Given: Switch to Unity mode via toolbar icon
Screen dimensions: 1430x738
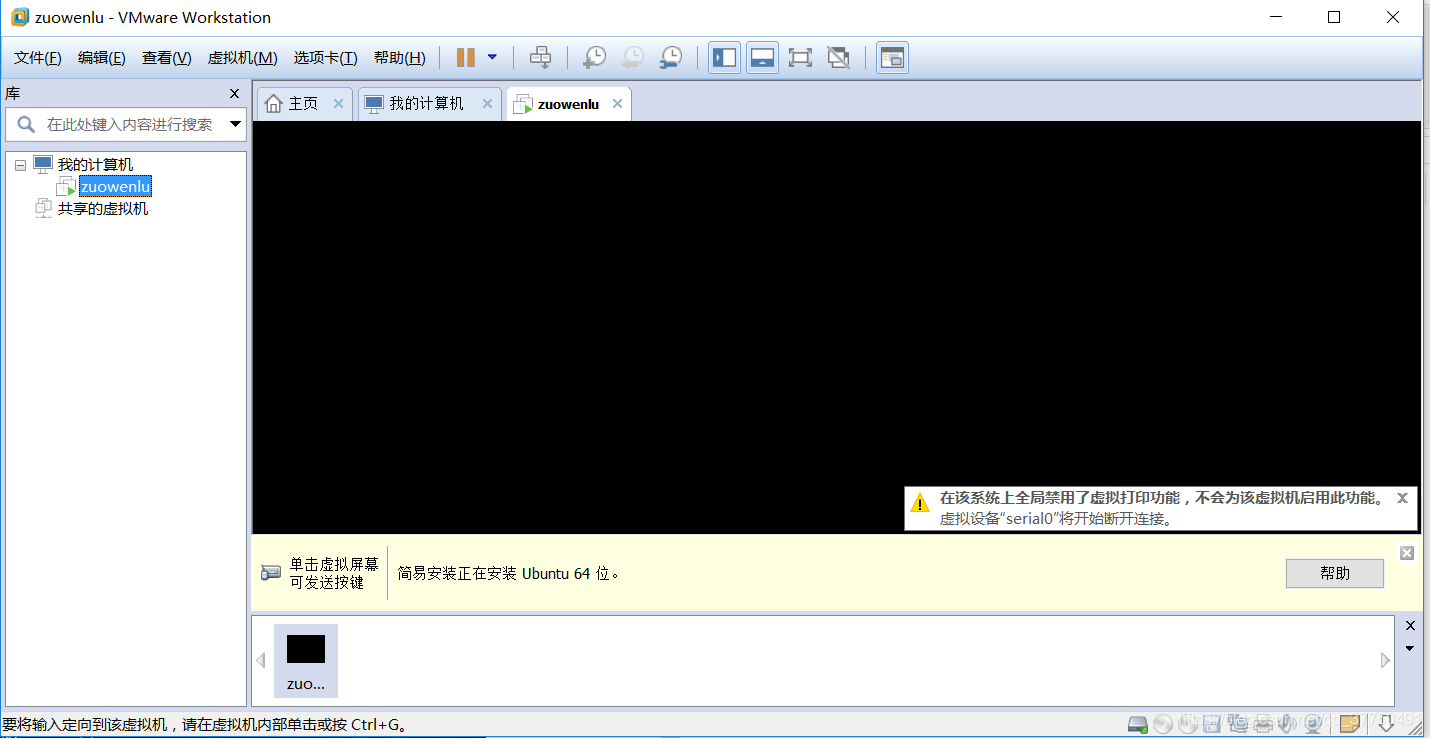Looking at the screenshot, I should 838,57.
